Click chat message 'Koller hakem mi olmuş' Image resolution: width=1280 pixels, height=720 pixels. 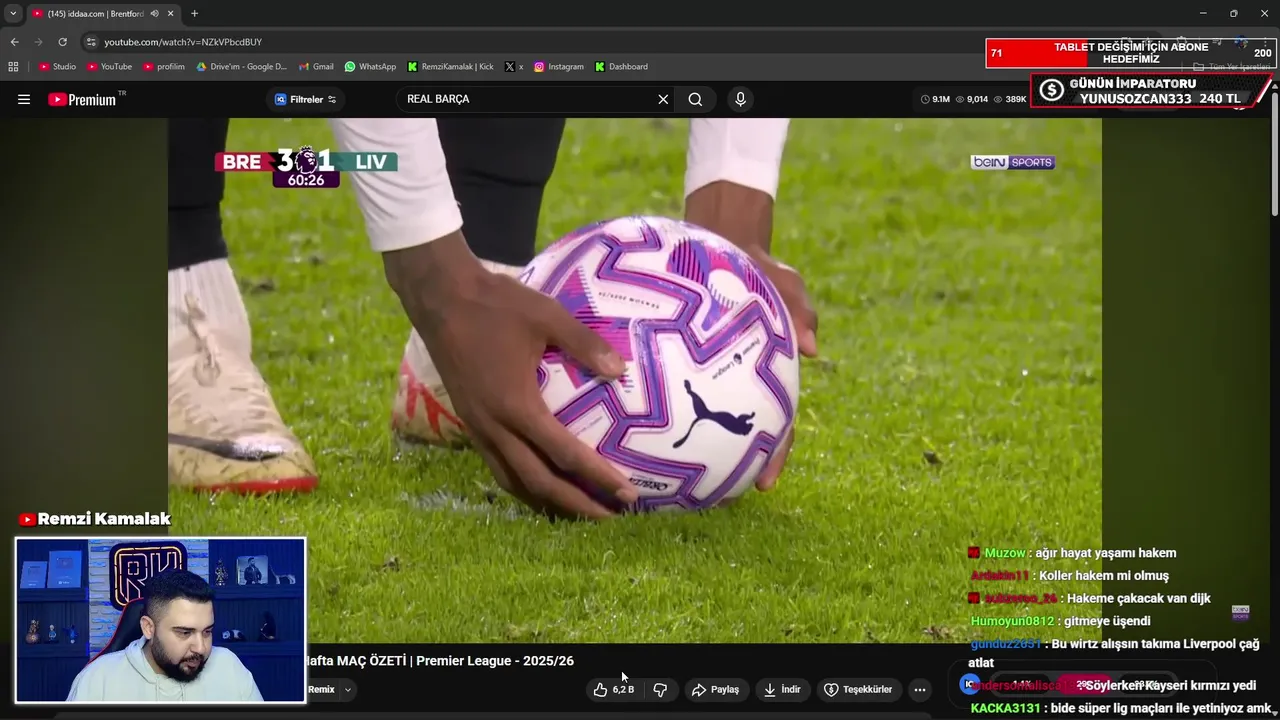(1069, 576)
